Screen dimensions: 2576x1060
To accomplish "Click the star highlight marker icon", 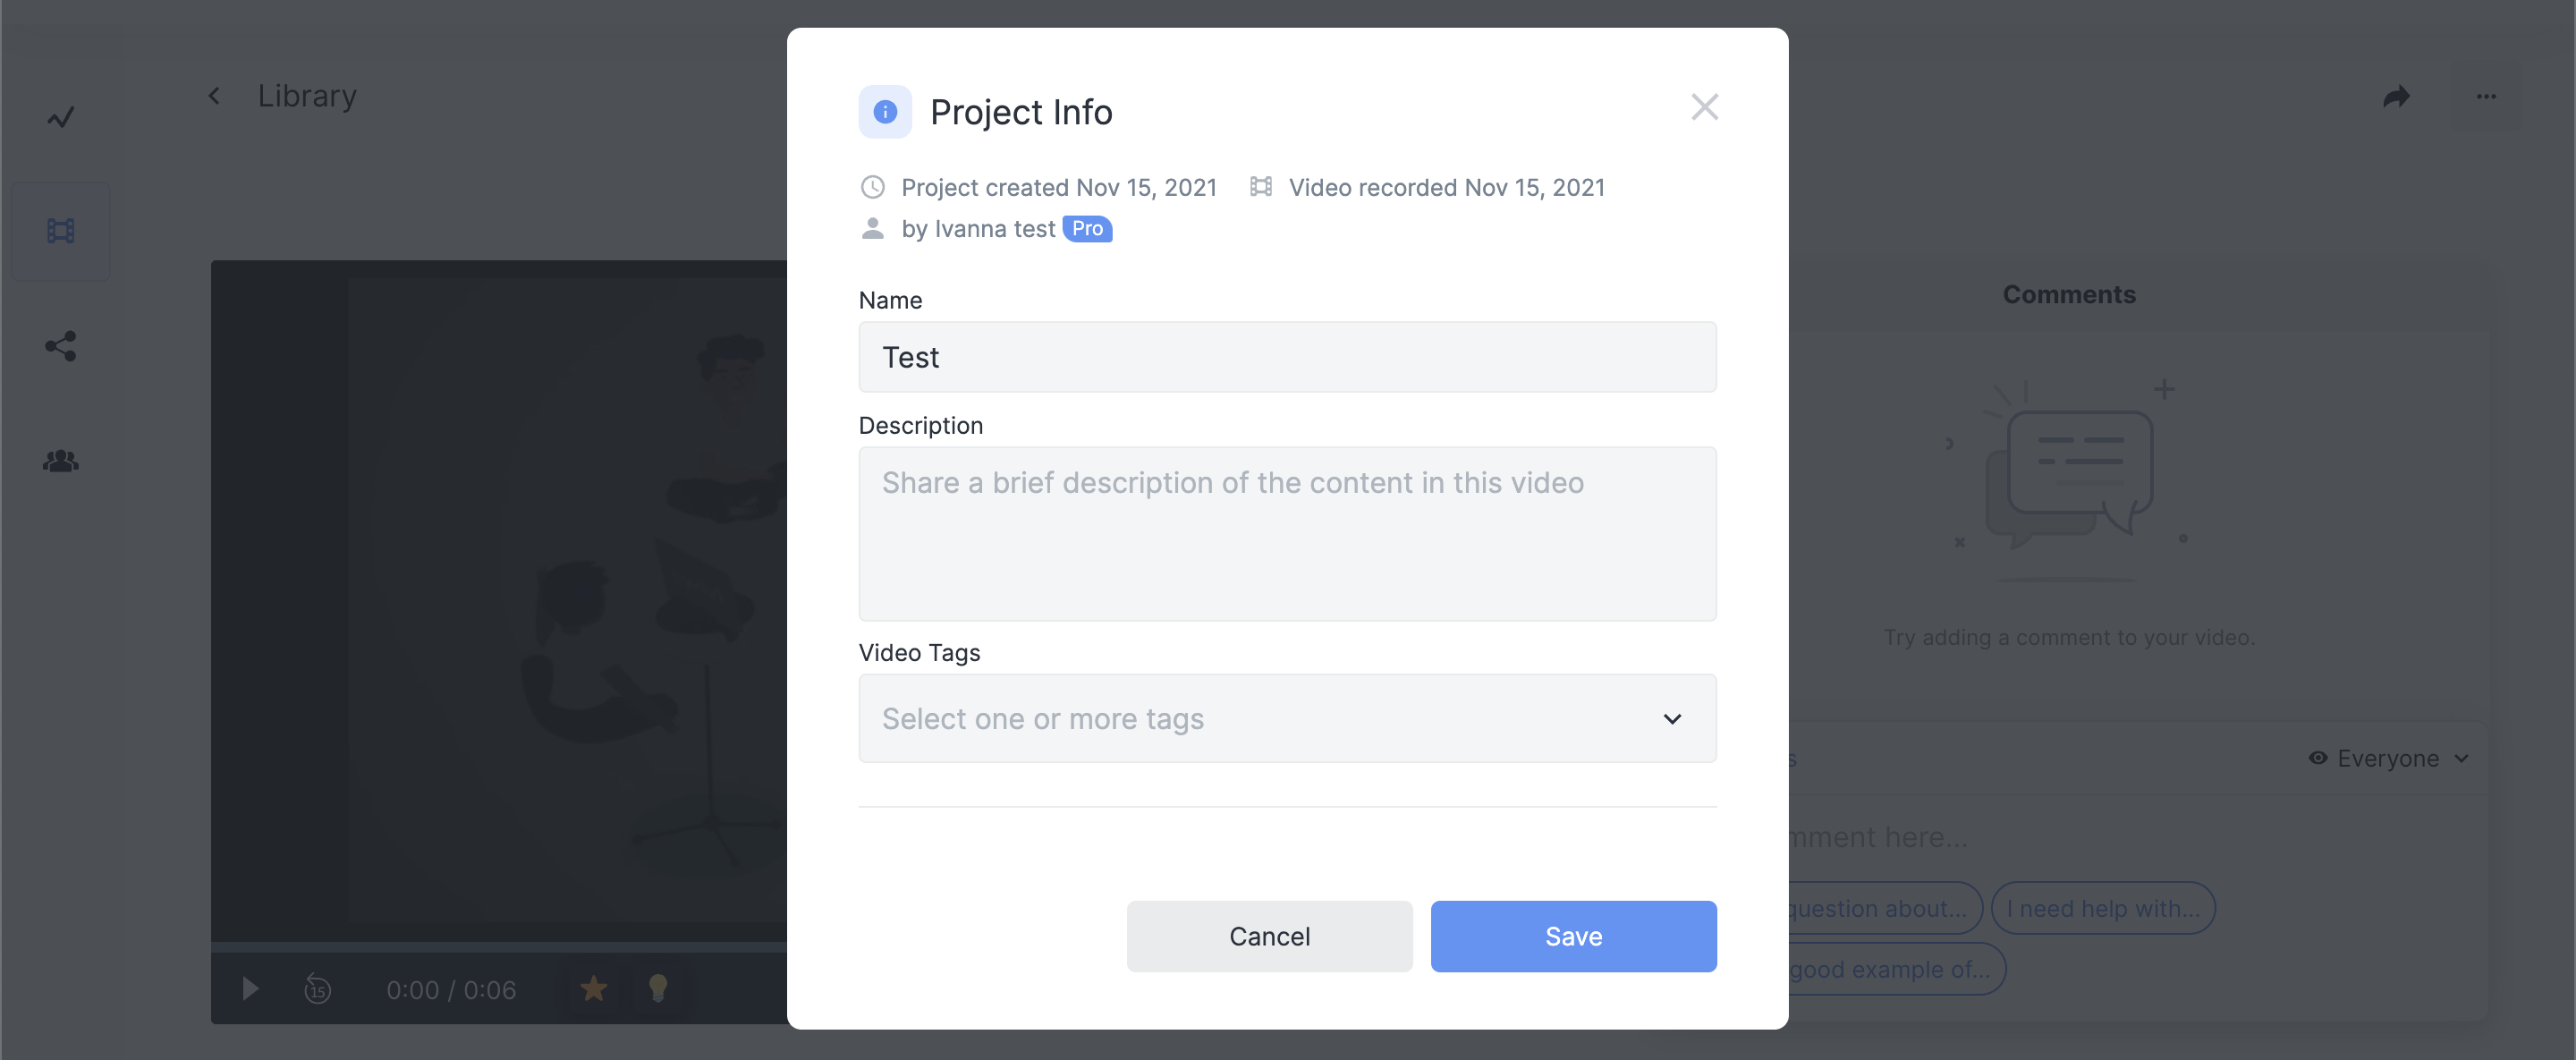I will pos(593,989).
